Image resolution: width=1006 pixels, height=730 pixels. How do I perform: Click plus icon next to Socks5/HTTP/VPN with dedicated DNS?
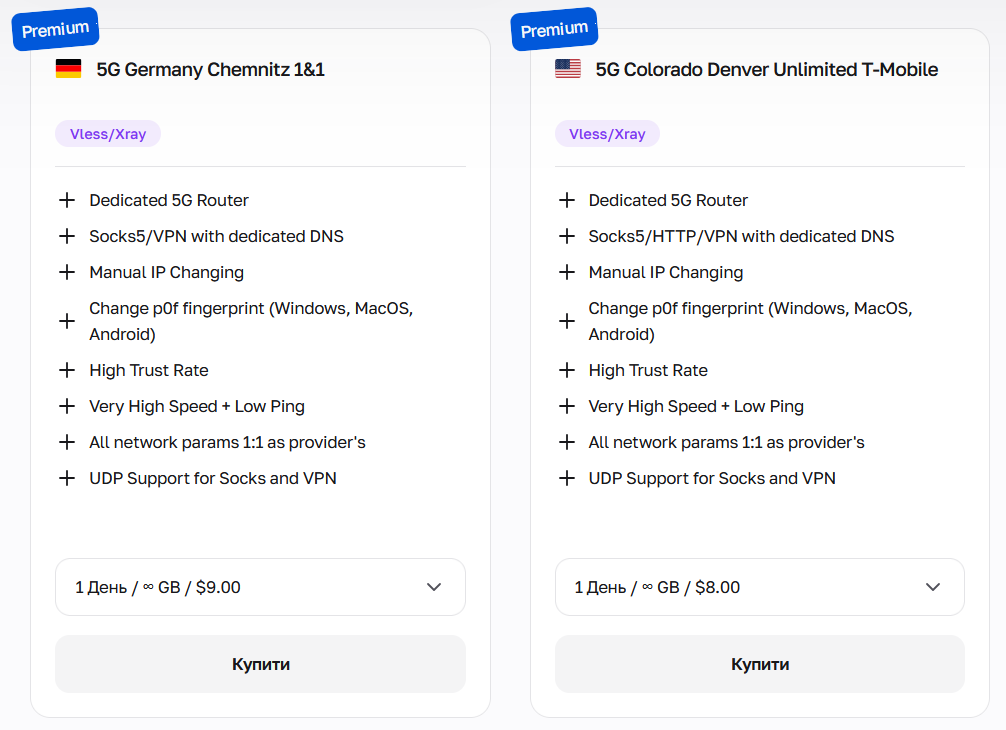point(567,236)
